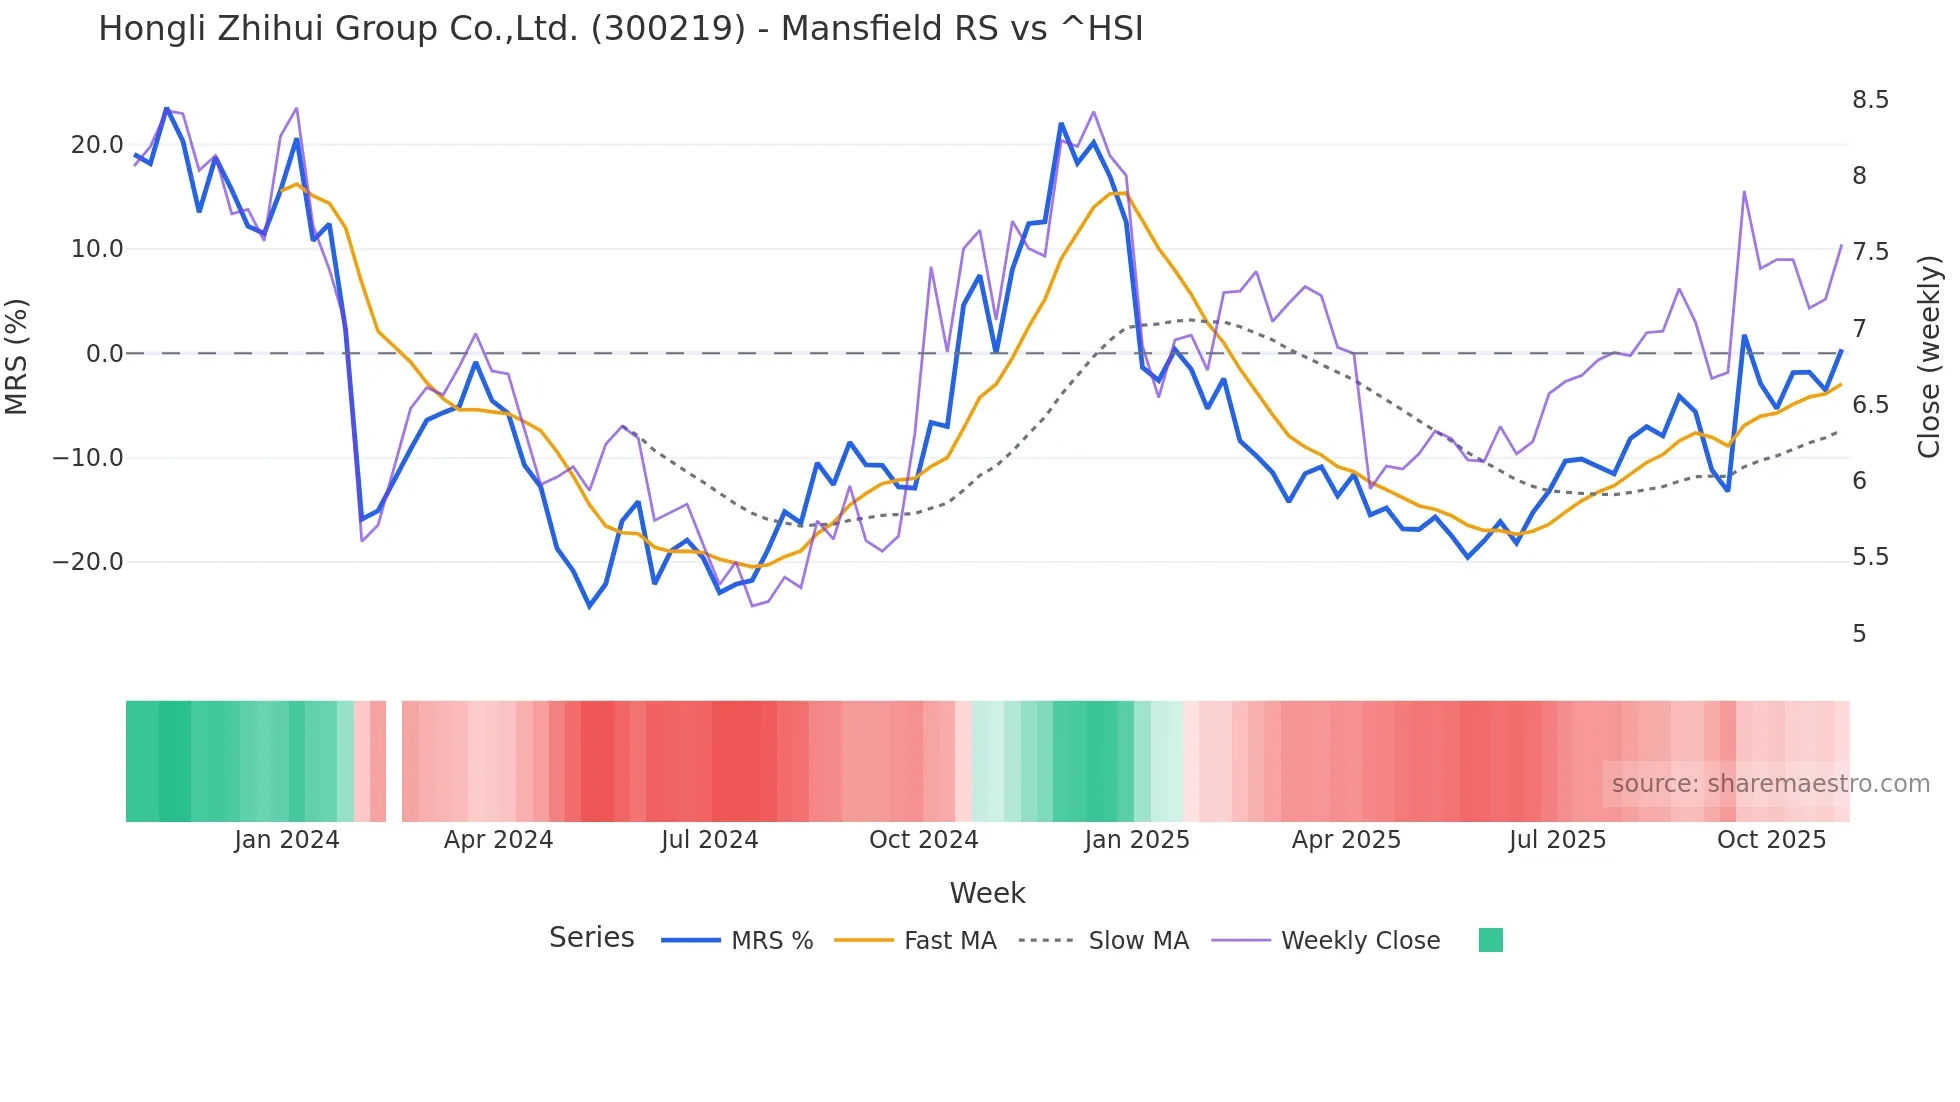Click the 'Oct 2024' axis label
This screenshot has height=1102, width=1960.
(923, 840)
